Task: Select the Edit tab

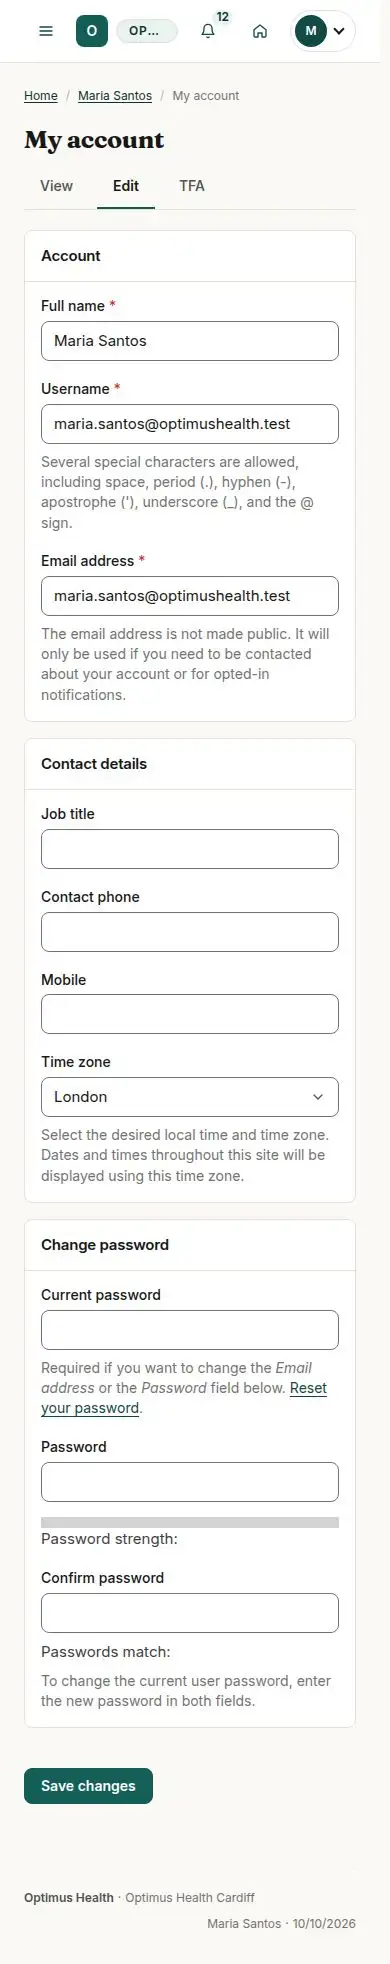Action: pyautogui.click(x=126, y=186)
